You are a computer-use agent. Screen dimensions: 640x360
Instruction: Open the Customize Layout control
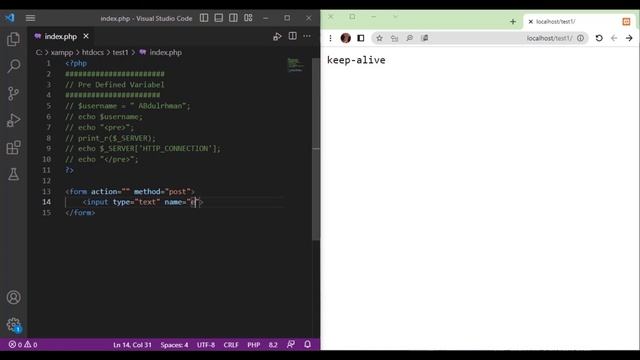tap(248, 18)
